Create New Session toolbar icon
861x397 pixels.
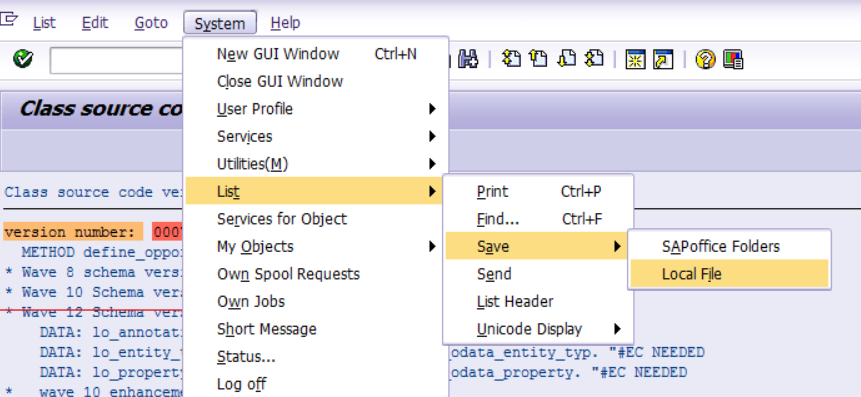point(635,59)
